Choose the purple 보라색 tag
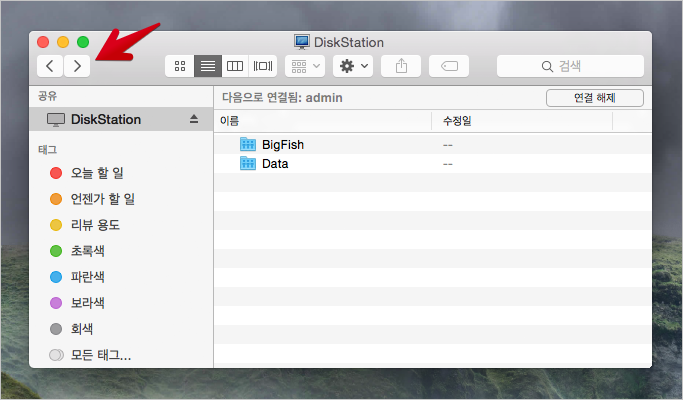 coord(77,303)
